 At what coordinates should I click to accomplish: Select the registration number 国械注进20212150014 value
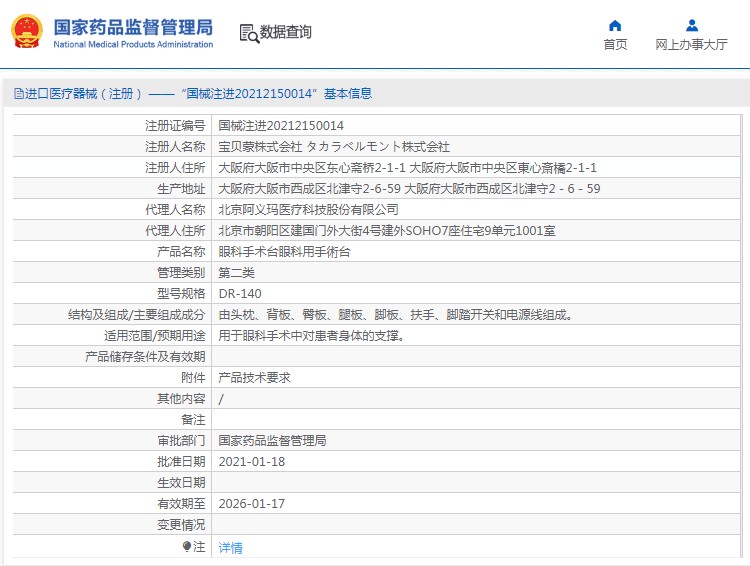click(281, 126)
